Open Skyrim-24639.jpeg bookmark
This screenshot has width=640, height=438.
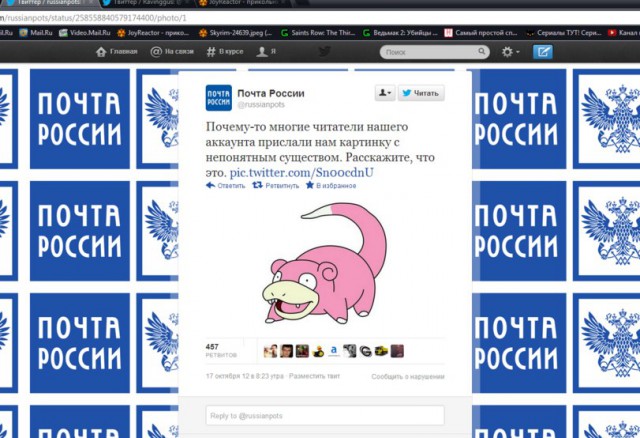[x=236, y=33]
